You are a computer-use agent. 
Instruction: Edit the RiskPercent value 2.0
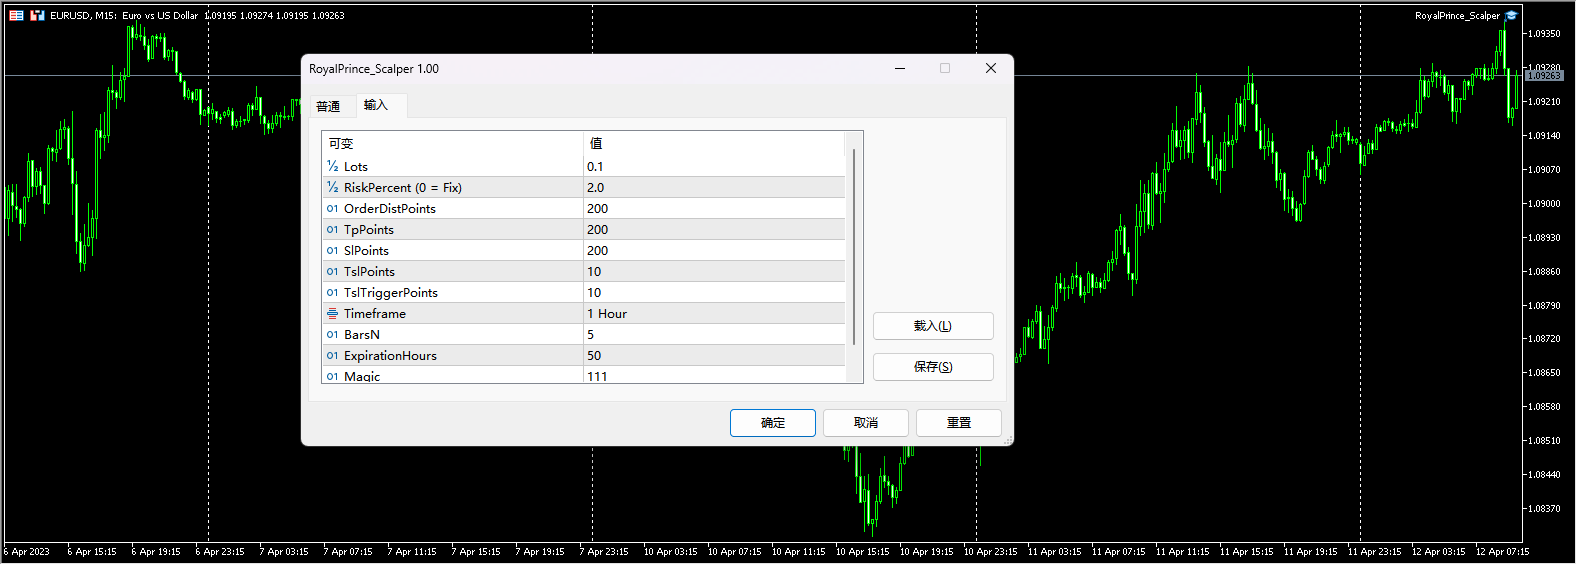coord(714,187)
